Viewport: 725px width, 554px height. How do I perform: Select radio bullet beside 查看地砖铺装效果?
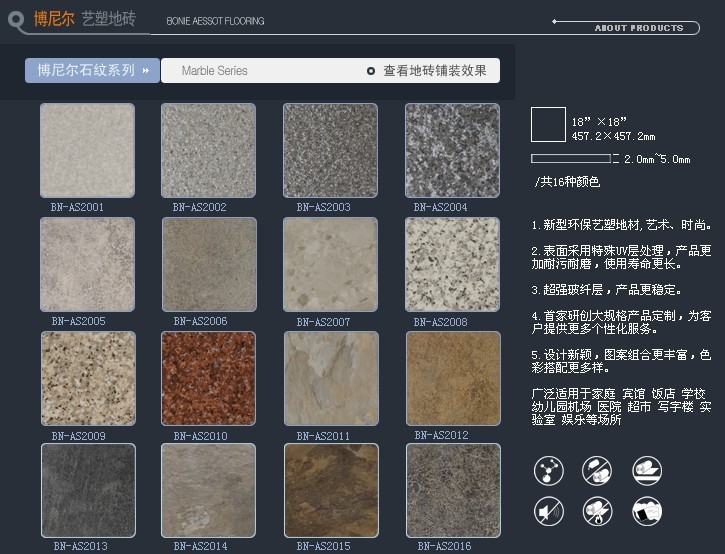coord(371,71)
